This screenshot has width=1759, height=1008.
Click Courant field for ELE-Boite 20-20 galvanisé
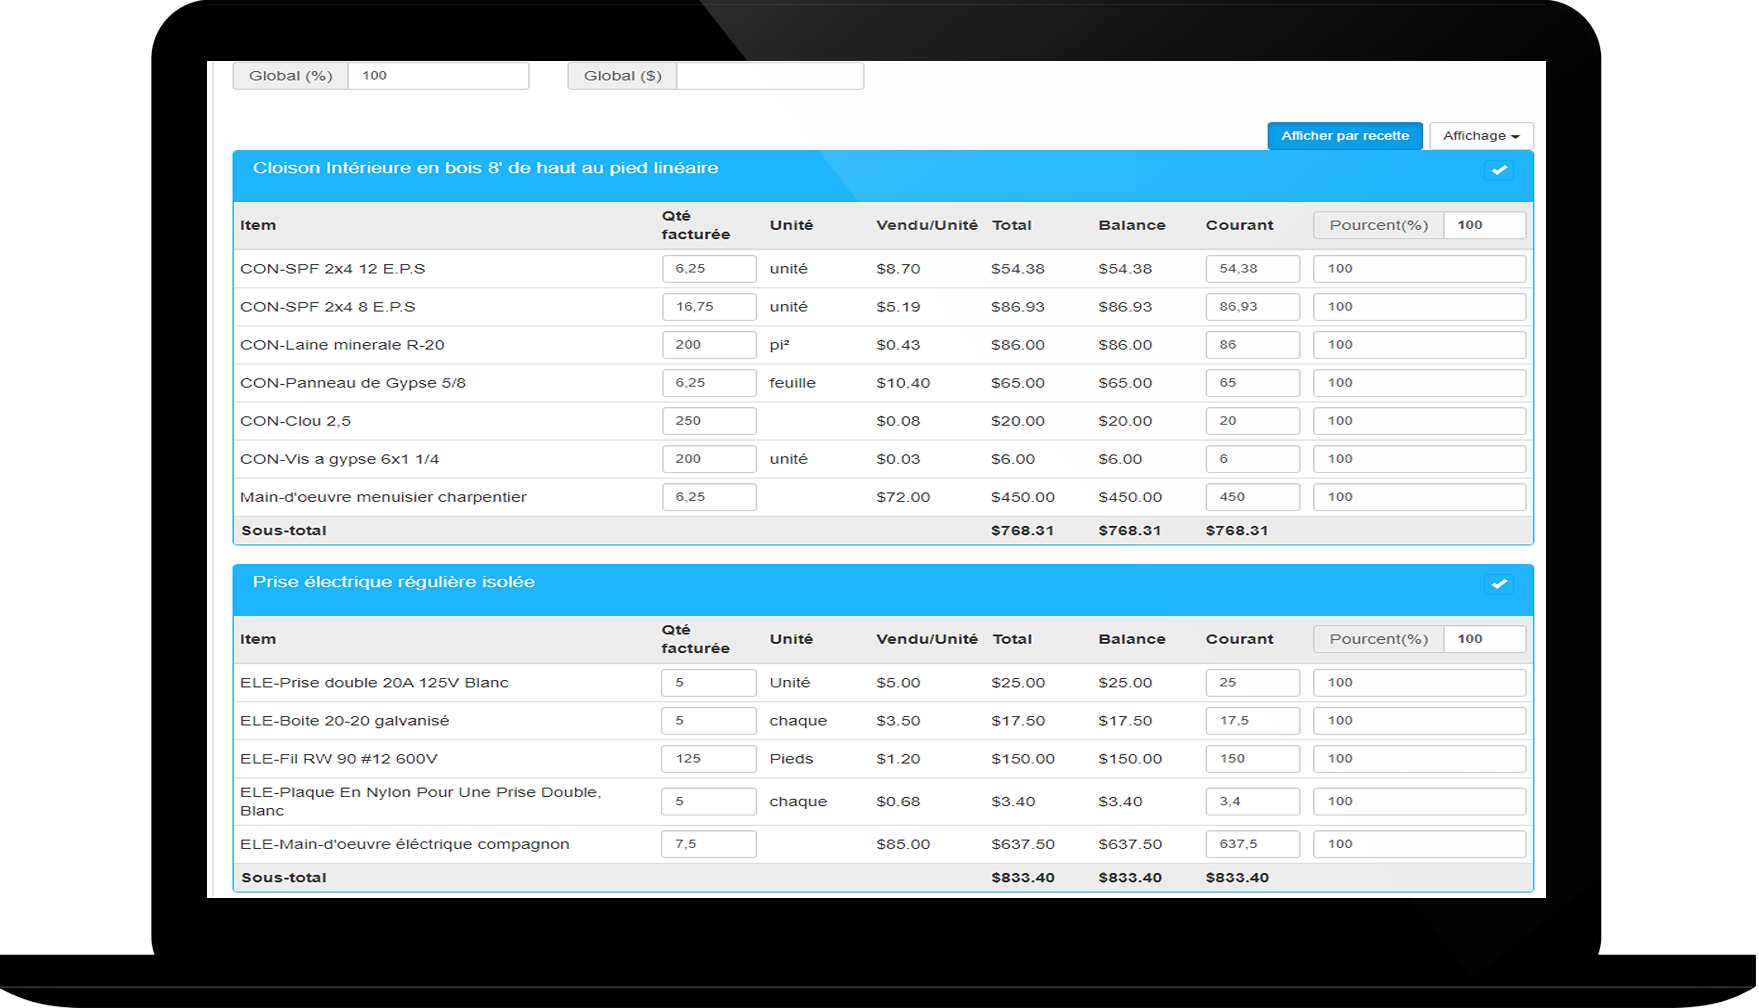click(x=1252, y=721)
